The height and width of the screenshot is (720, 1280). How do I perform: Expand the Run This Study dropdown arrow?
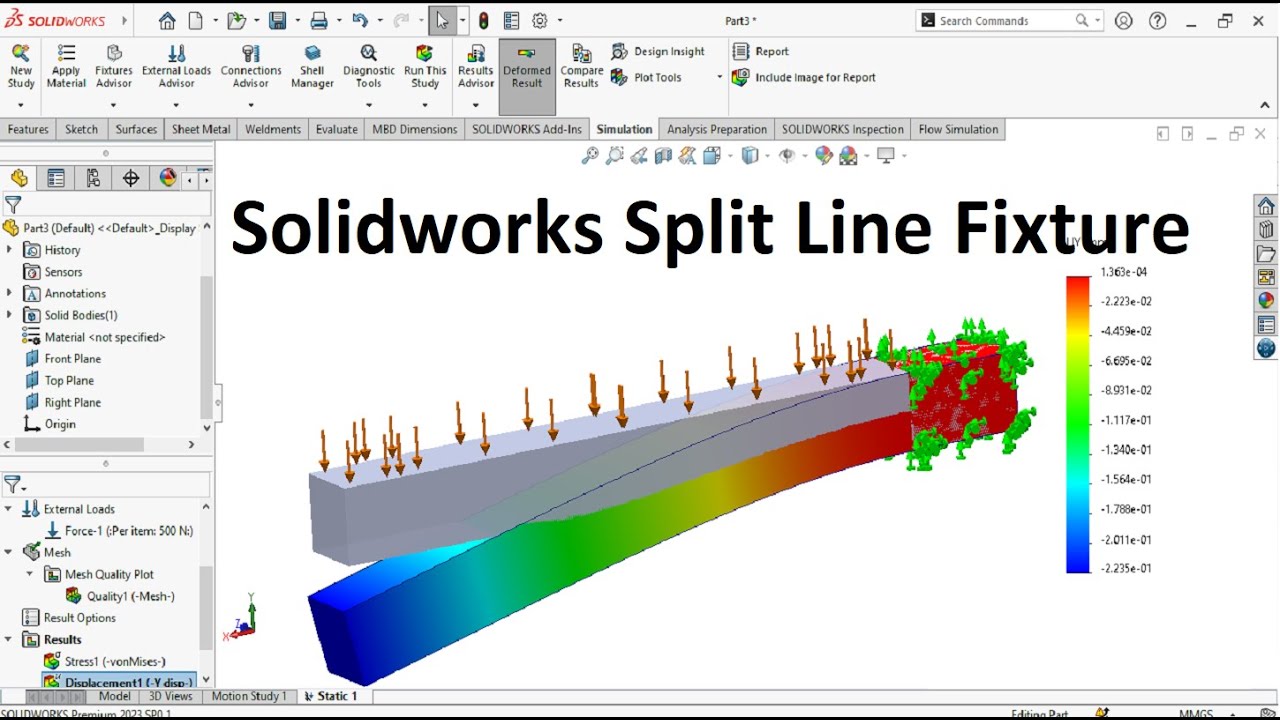coord(425,105)
